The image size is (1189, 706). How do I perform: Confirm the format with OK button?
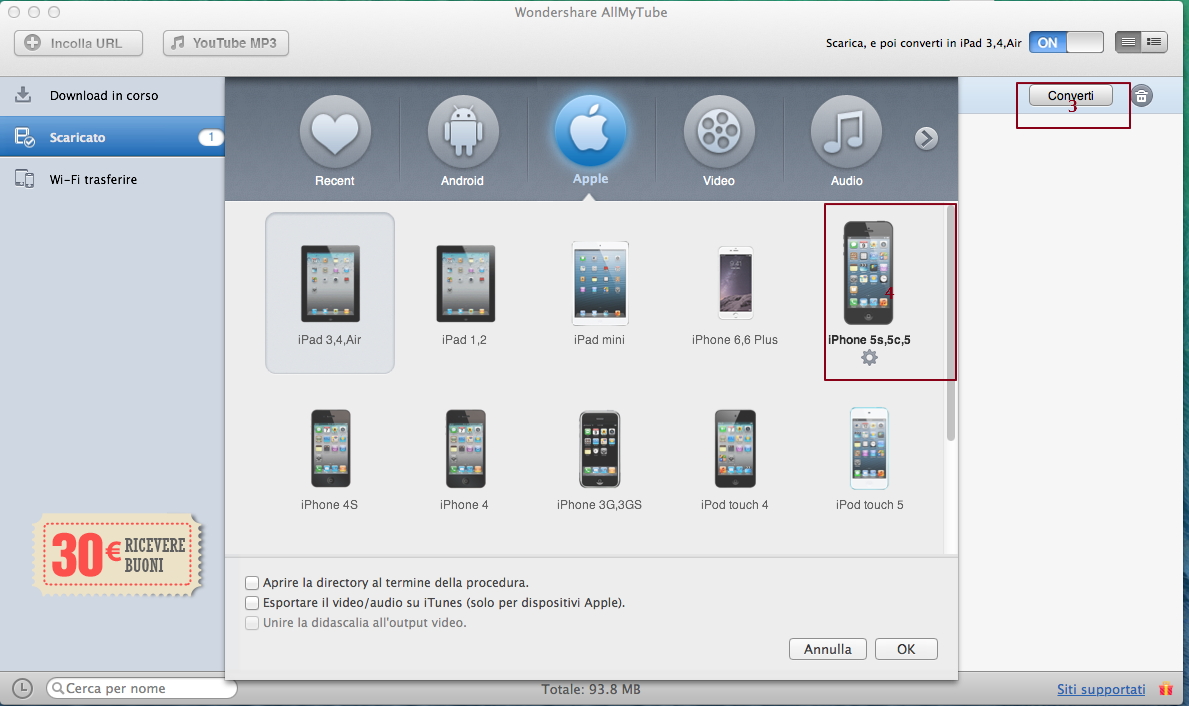(x=906, y=649)
